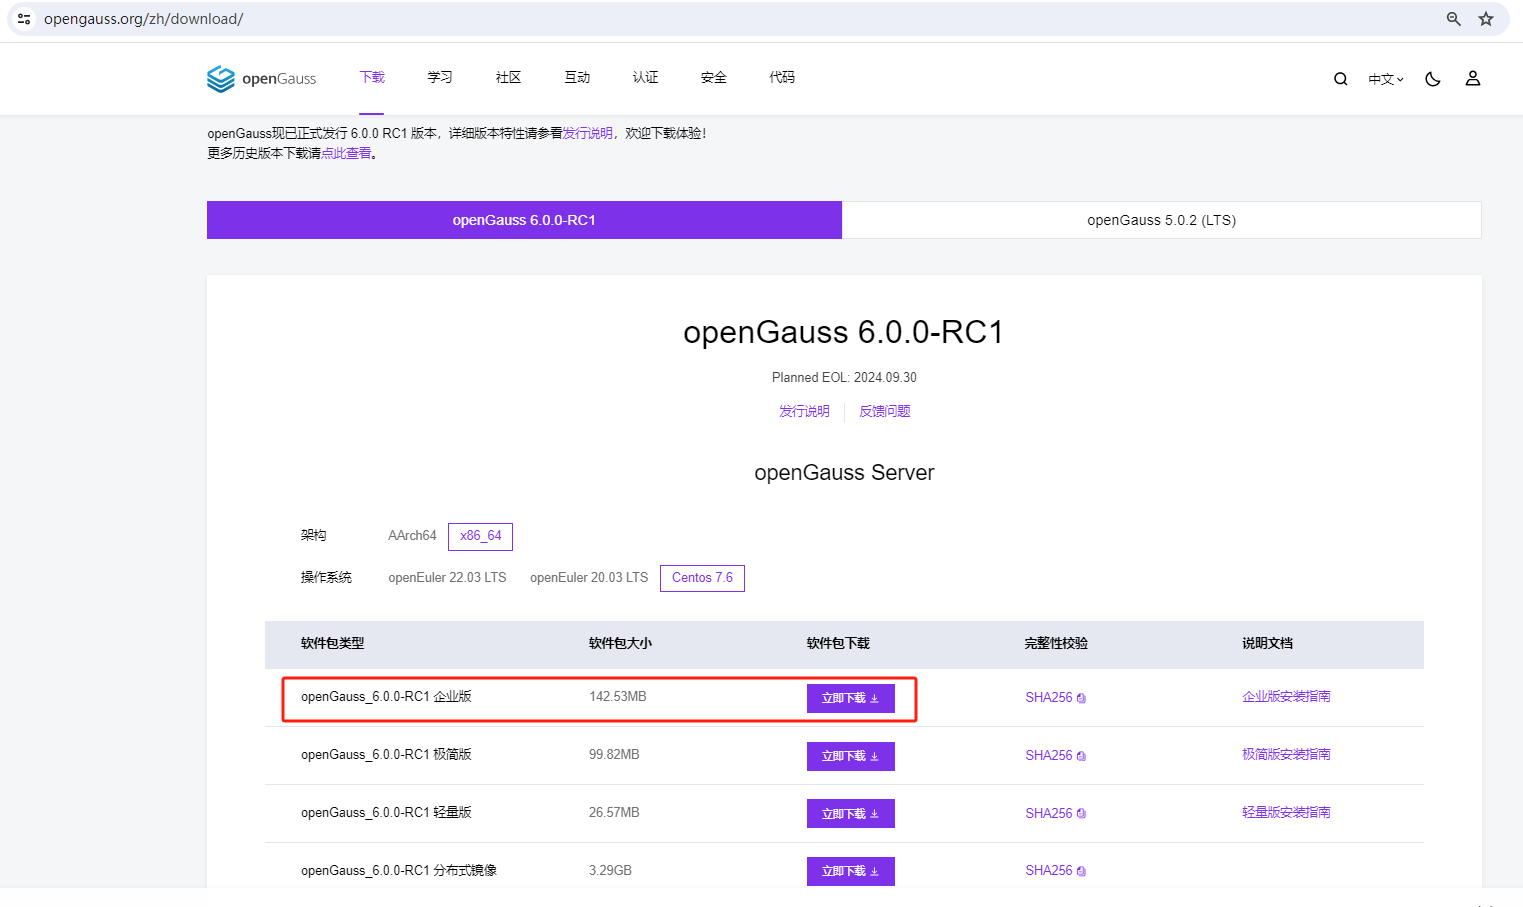Open 轻量版安装指南 documentation link
1523x907 pixels.
click(1286, 812)
